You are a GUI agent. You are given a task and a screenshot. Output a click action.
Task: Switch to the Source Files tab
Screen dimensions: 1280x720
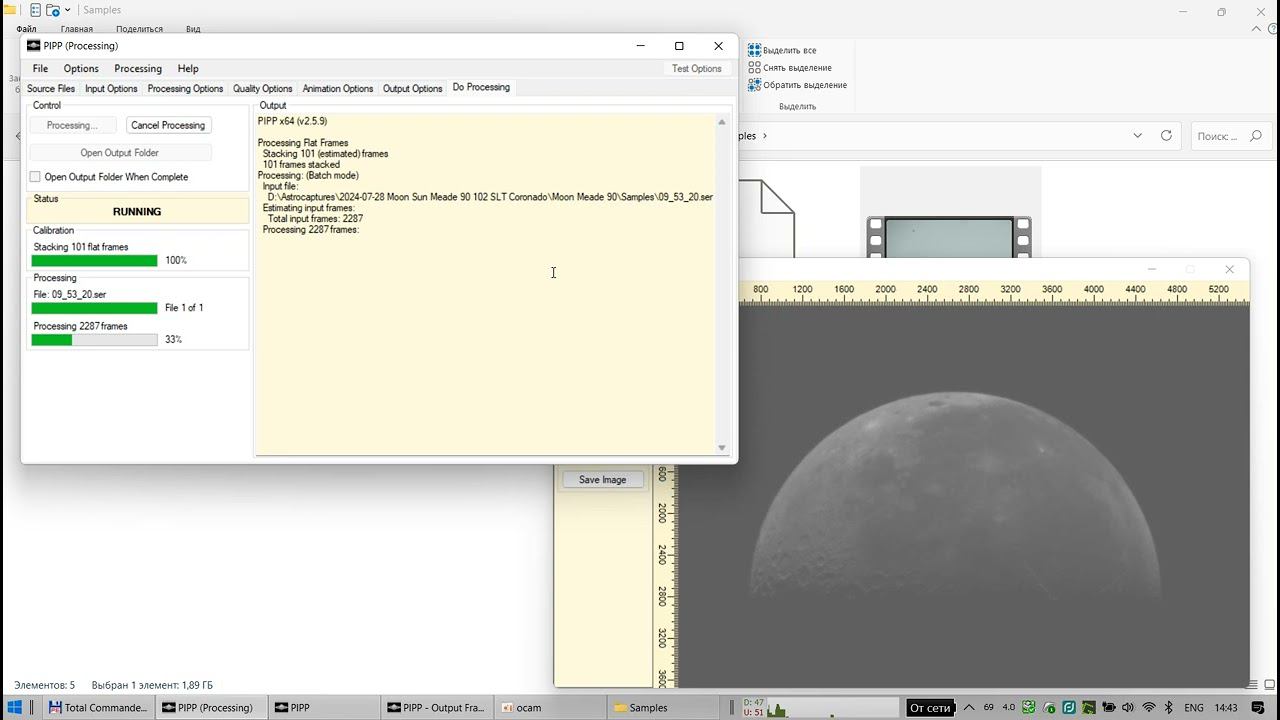point(51,89)
